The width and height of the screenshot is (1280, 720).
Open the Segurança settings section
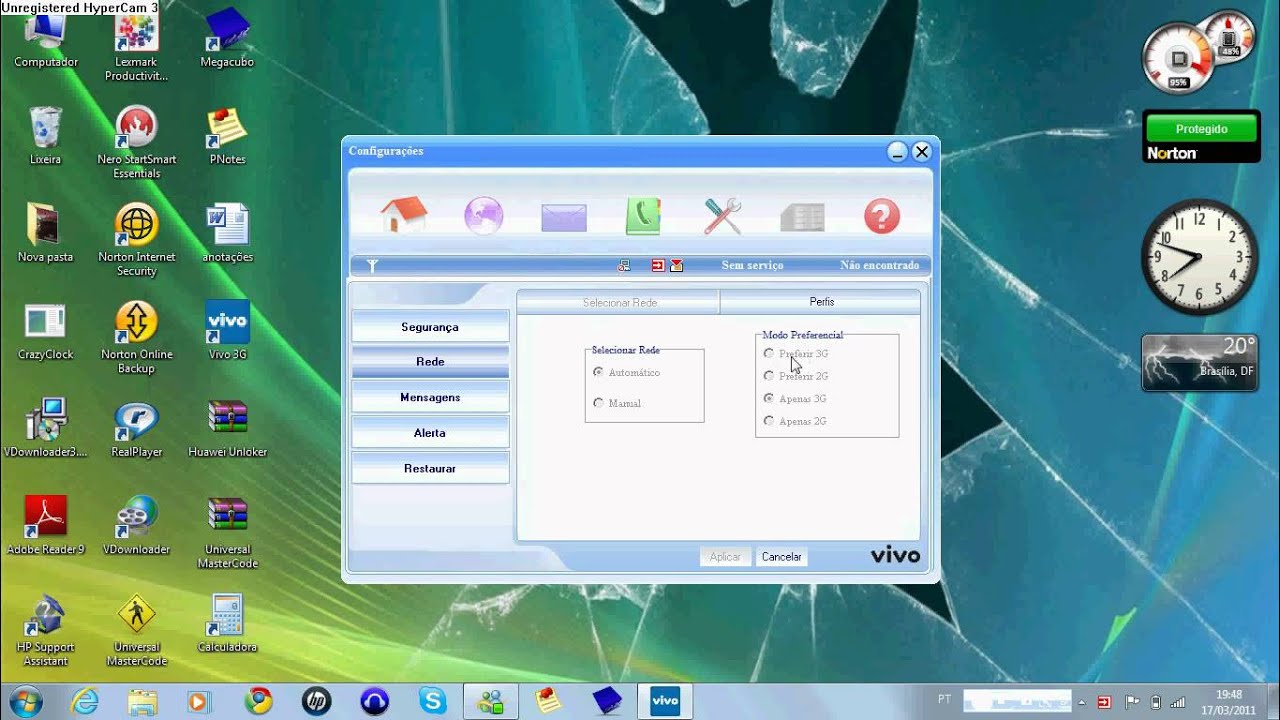pyautogui.click(x=430, y=327)
